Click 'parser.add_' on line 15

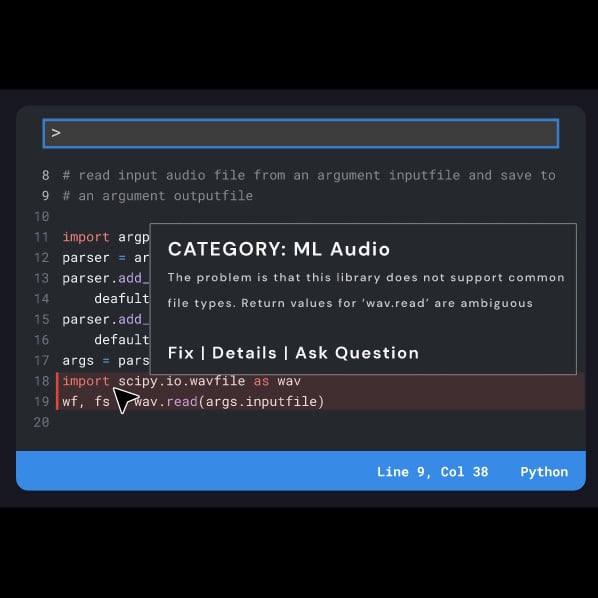pos(106,320)
